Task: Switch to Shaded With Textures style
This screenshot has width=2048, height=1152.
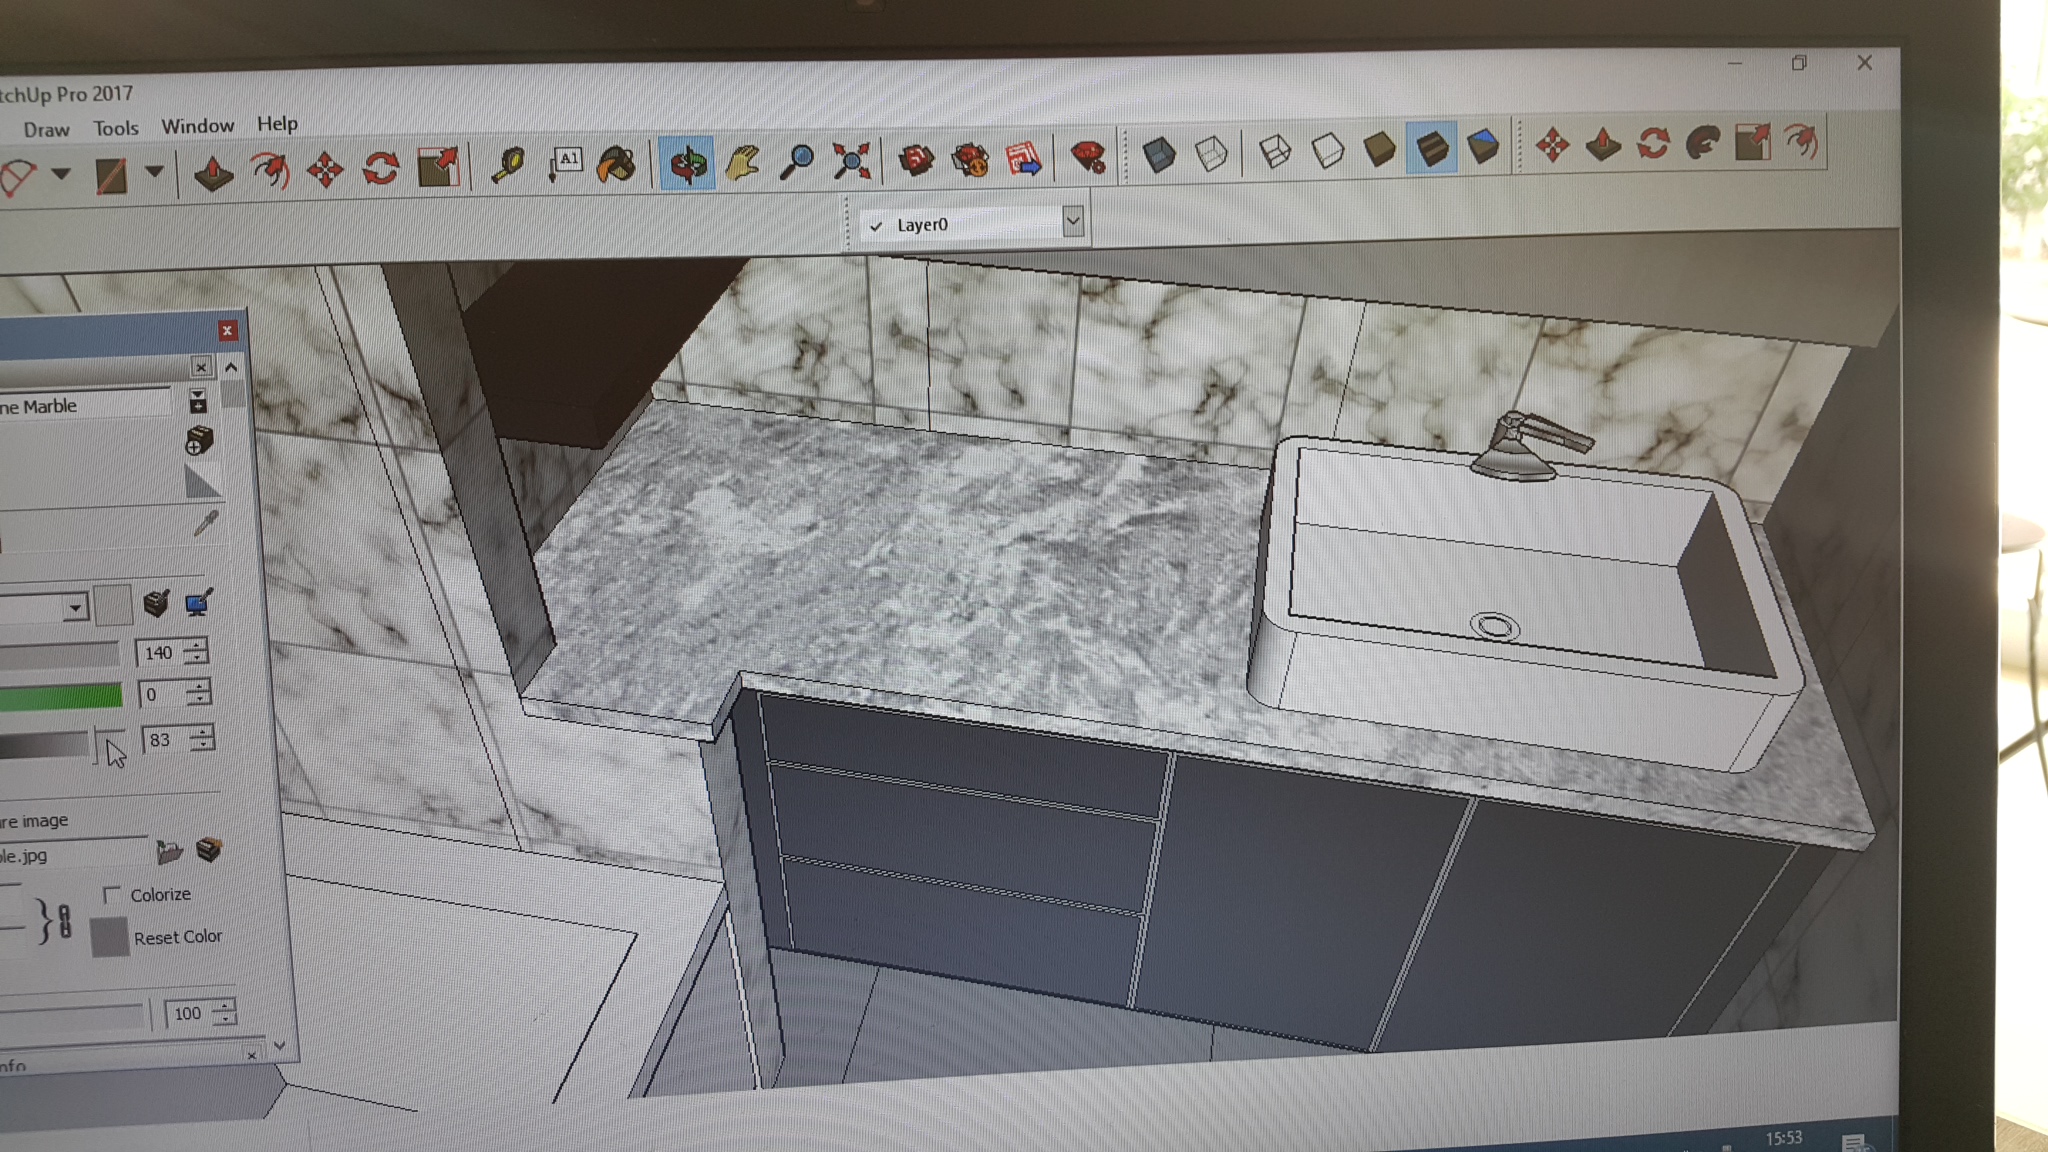Action: 1431,148
